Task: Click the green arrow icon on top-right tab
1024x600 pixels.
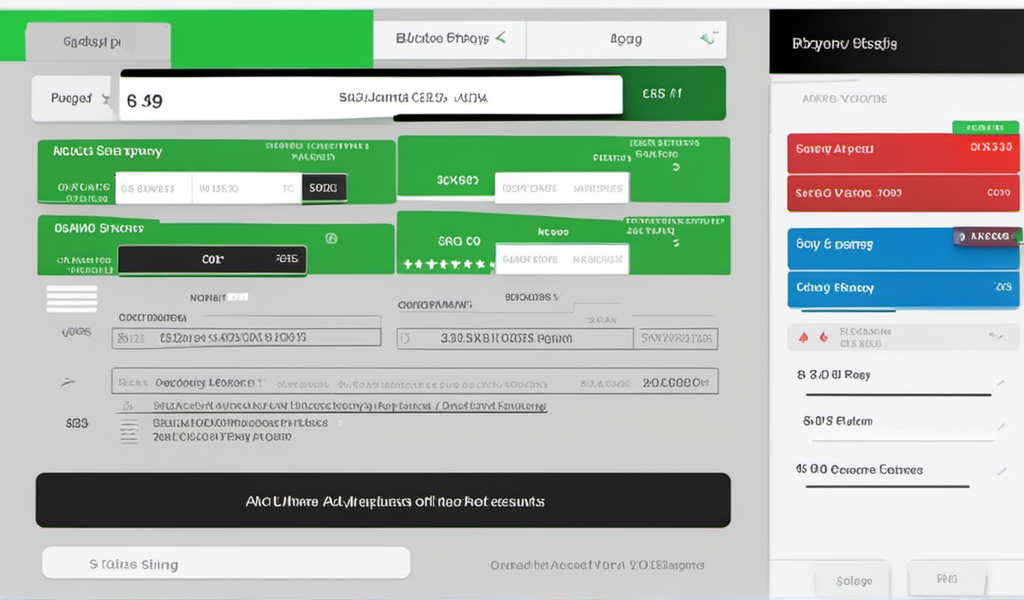Action: click(x=708, y=39)
